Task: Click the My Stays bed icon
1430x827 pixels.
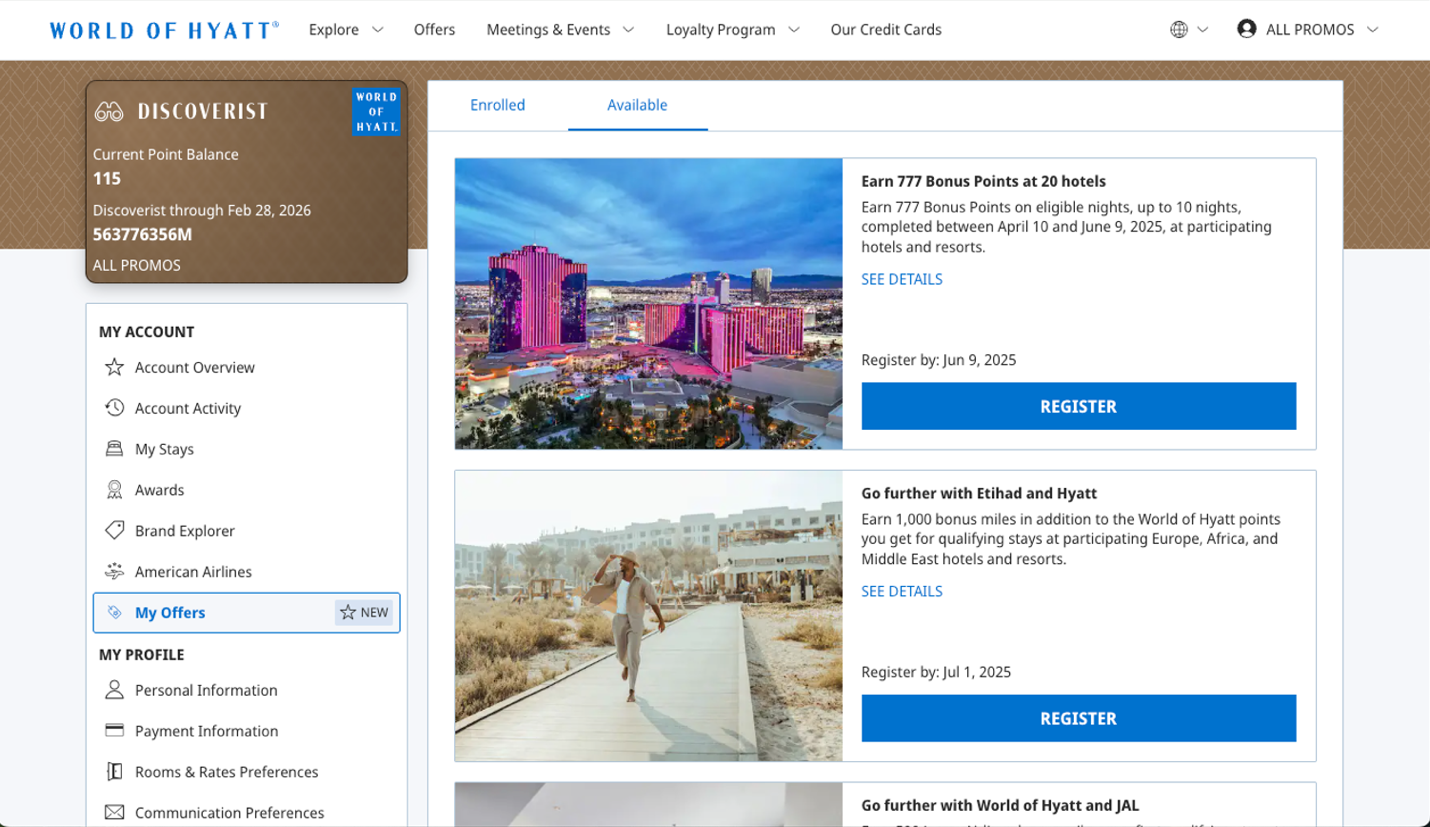Action: tap(114, 449)
